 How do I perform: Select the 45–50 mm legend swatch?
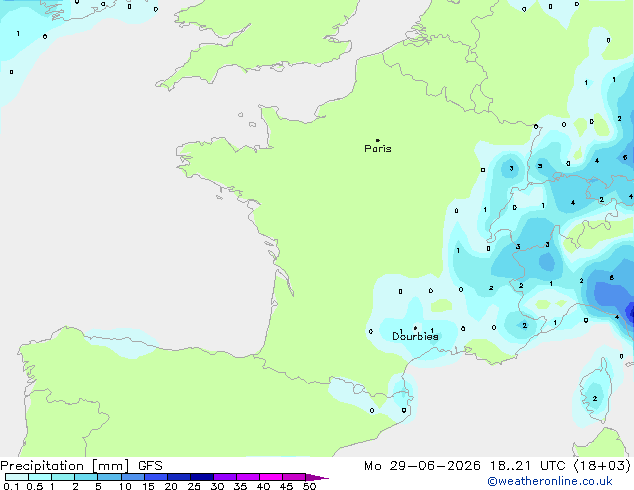coord(294,477)
